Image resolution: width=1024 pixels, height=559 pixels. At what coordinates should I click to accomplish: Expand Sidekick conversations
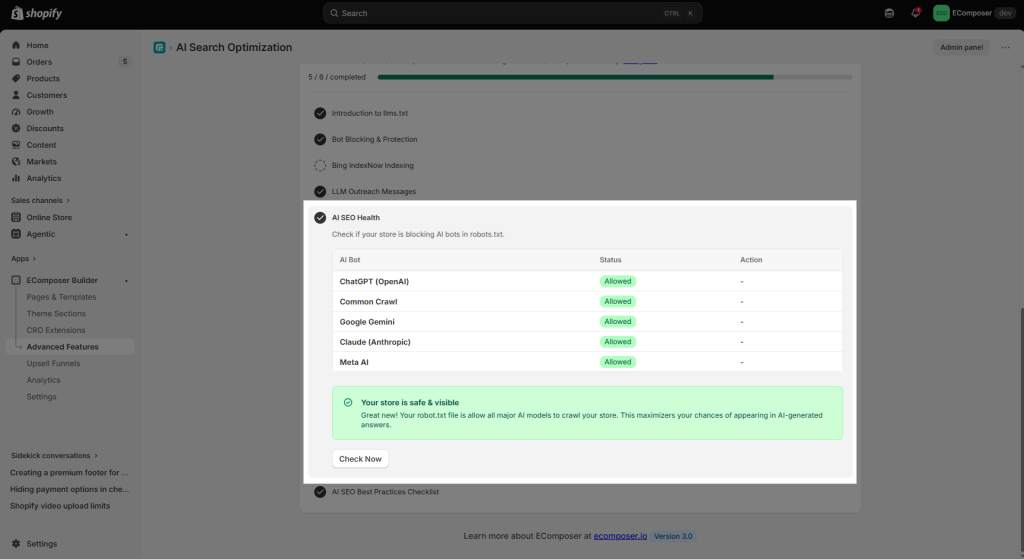pos(54,455)
